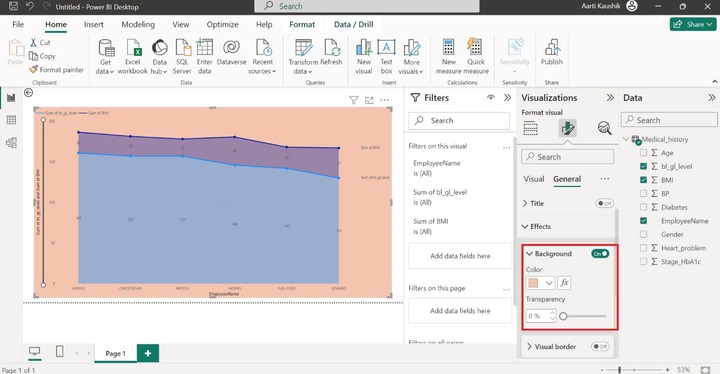Collapse the Data pane

point(712,97)
